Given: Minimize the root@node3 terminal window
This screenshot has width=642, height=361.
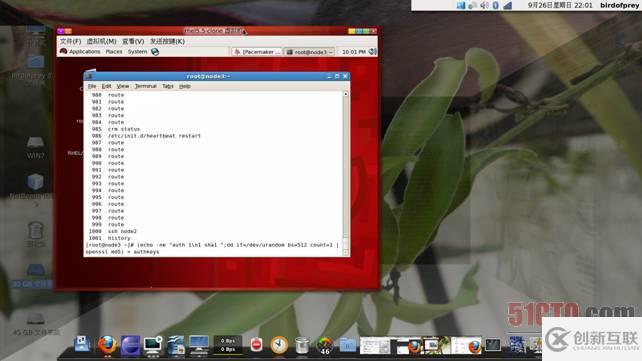Looking at the screenshot, I should pos(329,76).
